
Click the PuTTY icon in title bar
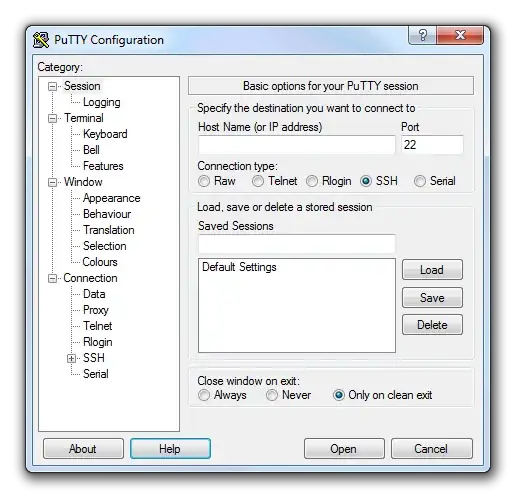point(41,40)
